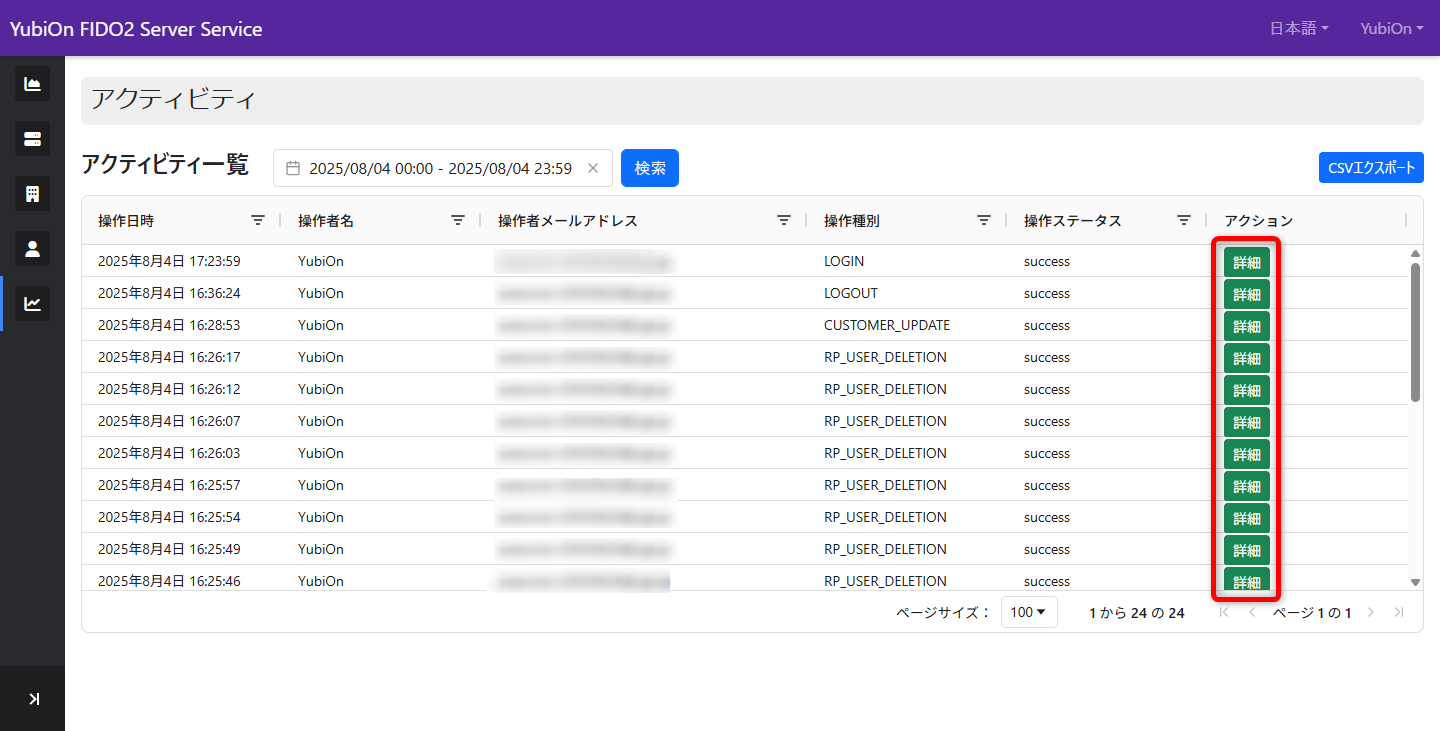Go to first page pagination icon
Image resolution: width=1440 pixels, height=731 pixels.
(x=1224, y=612)
